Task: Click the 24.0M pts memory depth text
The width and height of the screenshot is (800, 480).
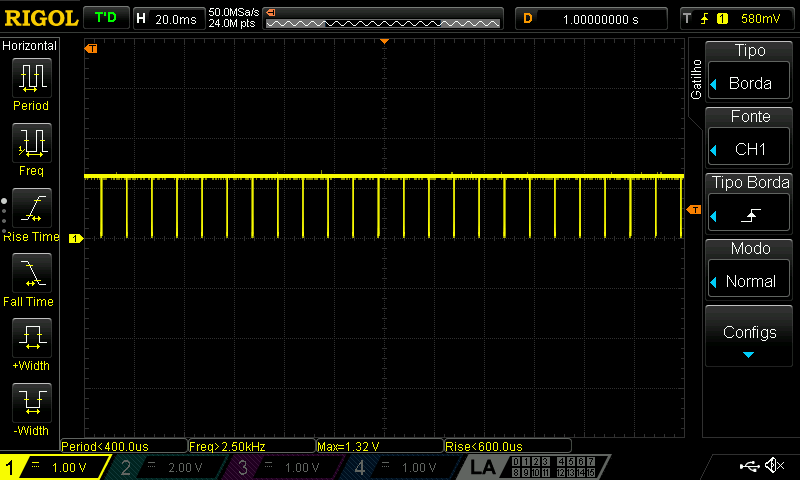Action: [232, 23]
